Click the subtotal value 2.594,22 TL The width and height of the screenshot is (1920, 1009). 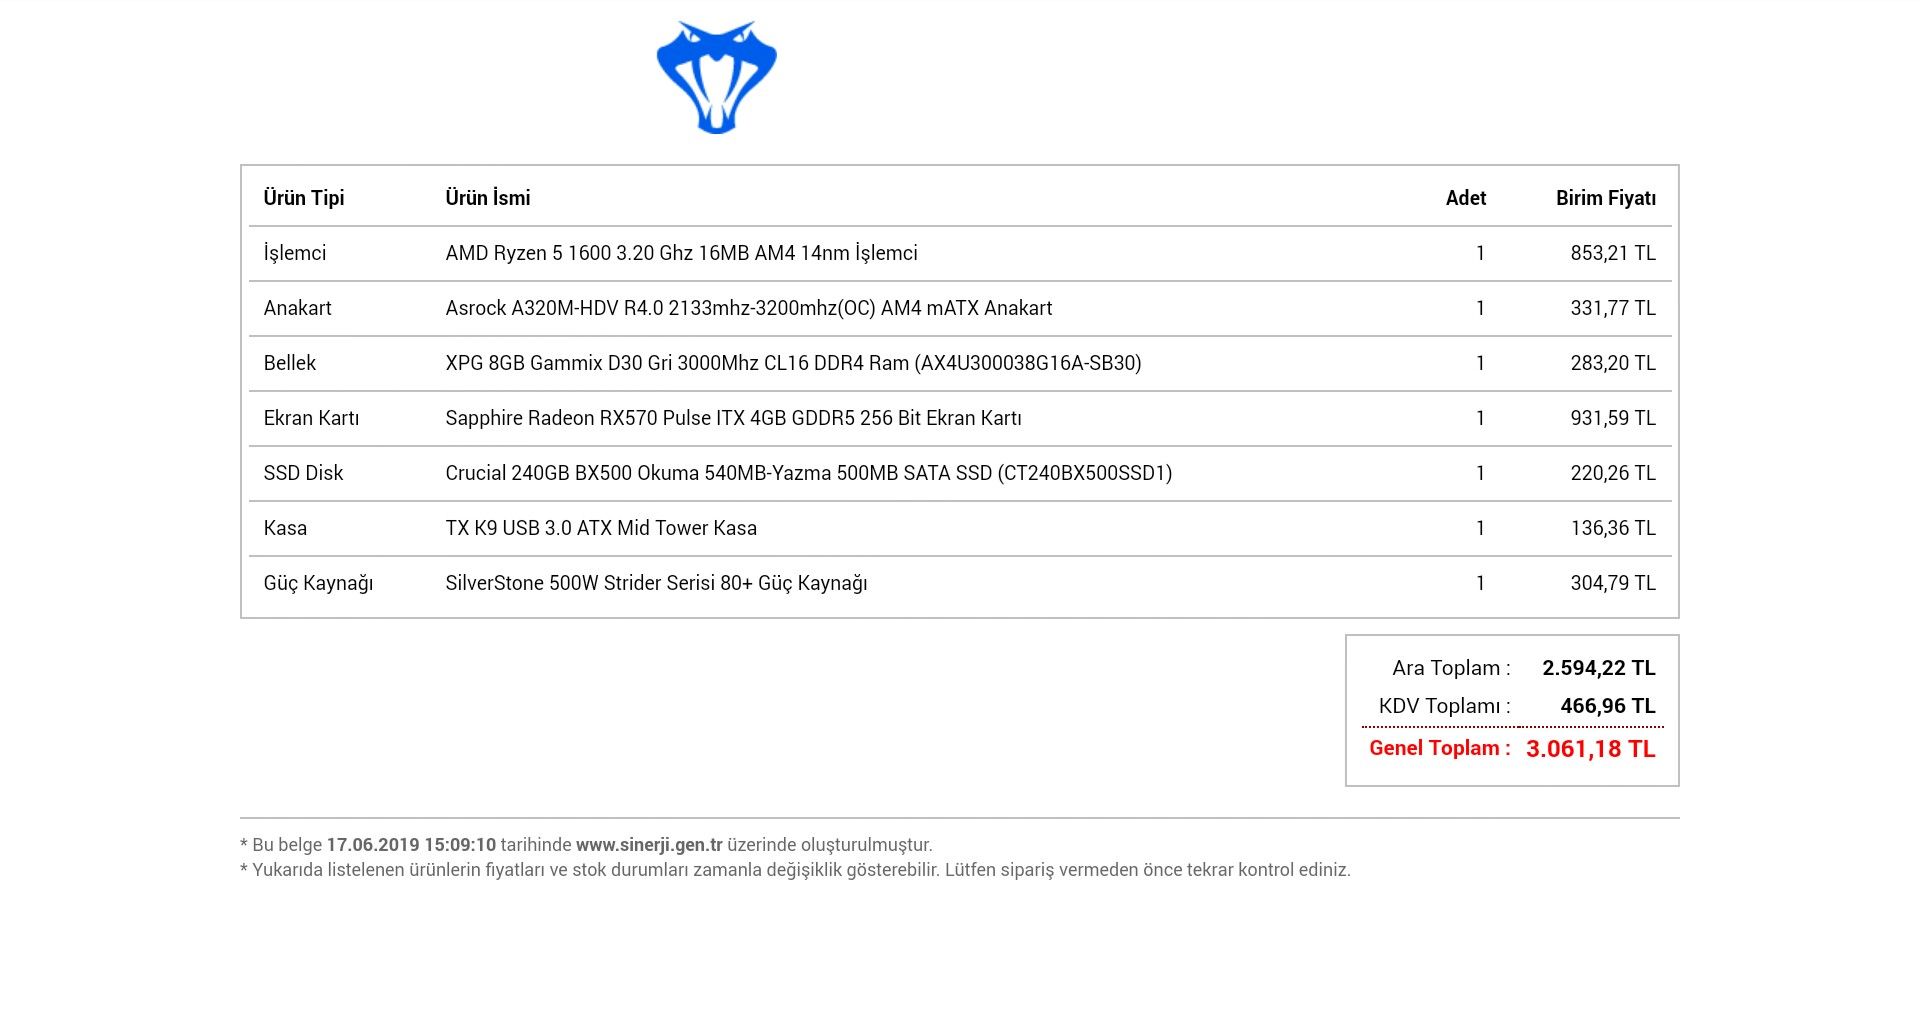(1599, 668)
